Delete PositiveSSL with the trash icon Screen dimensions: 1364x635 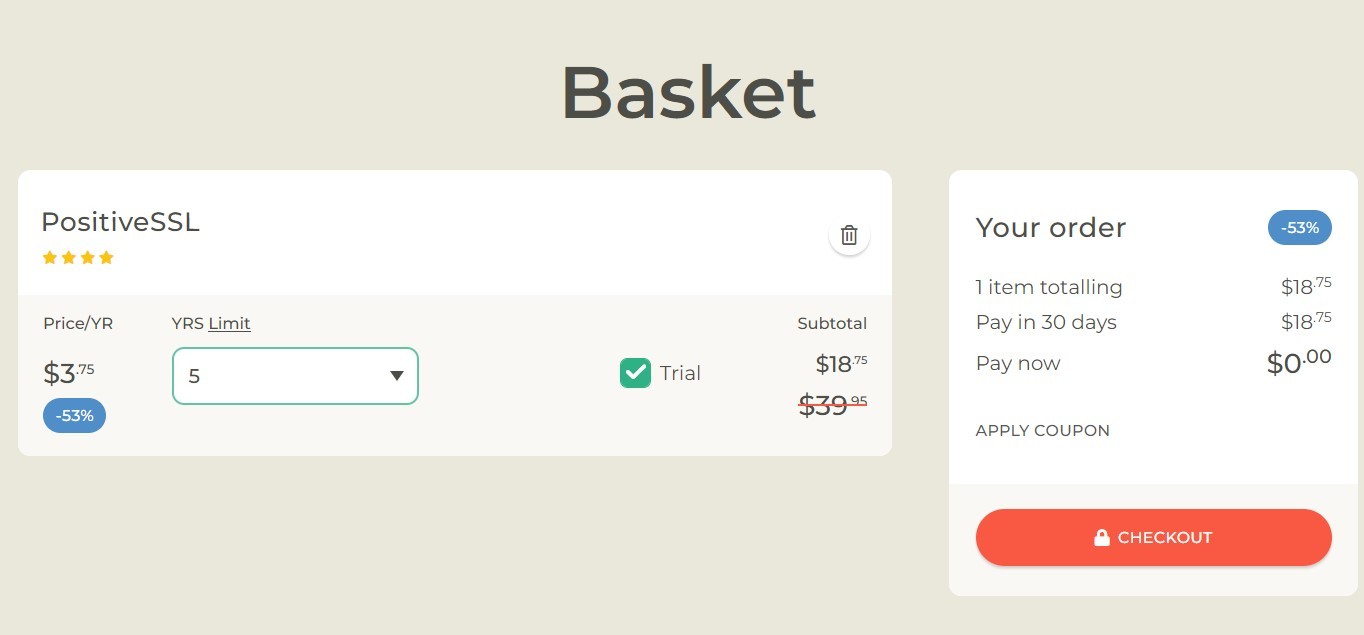coord(849,236)
